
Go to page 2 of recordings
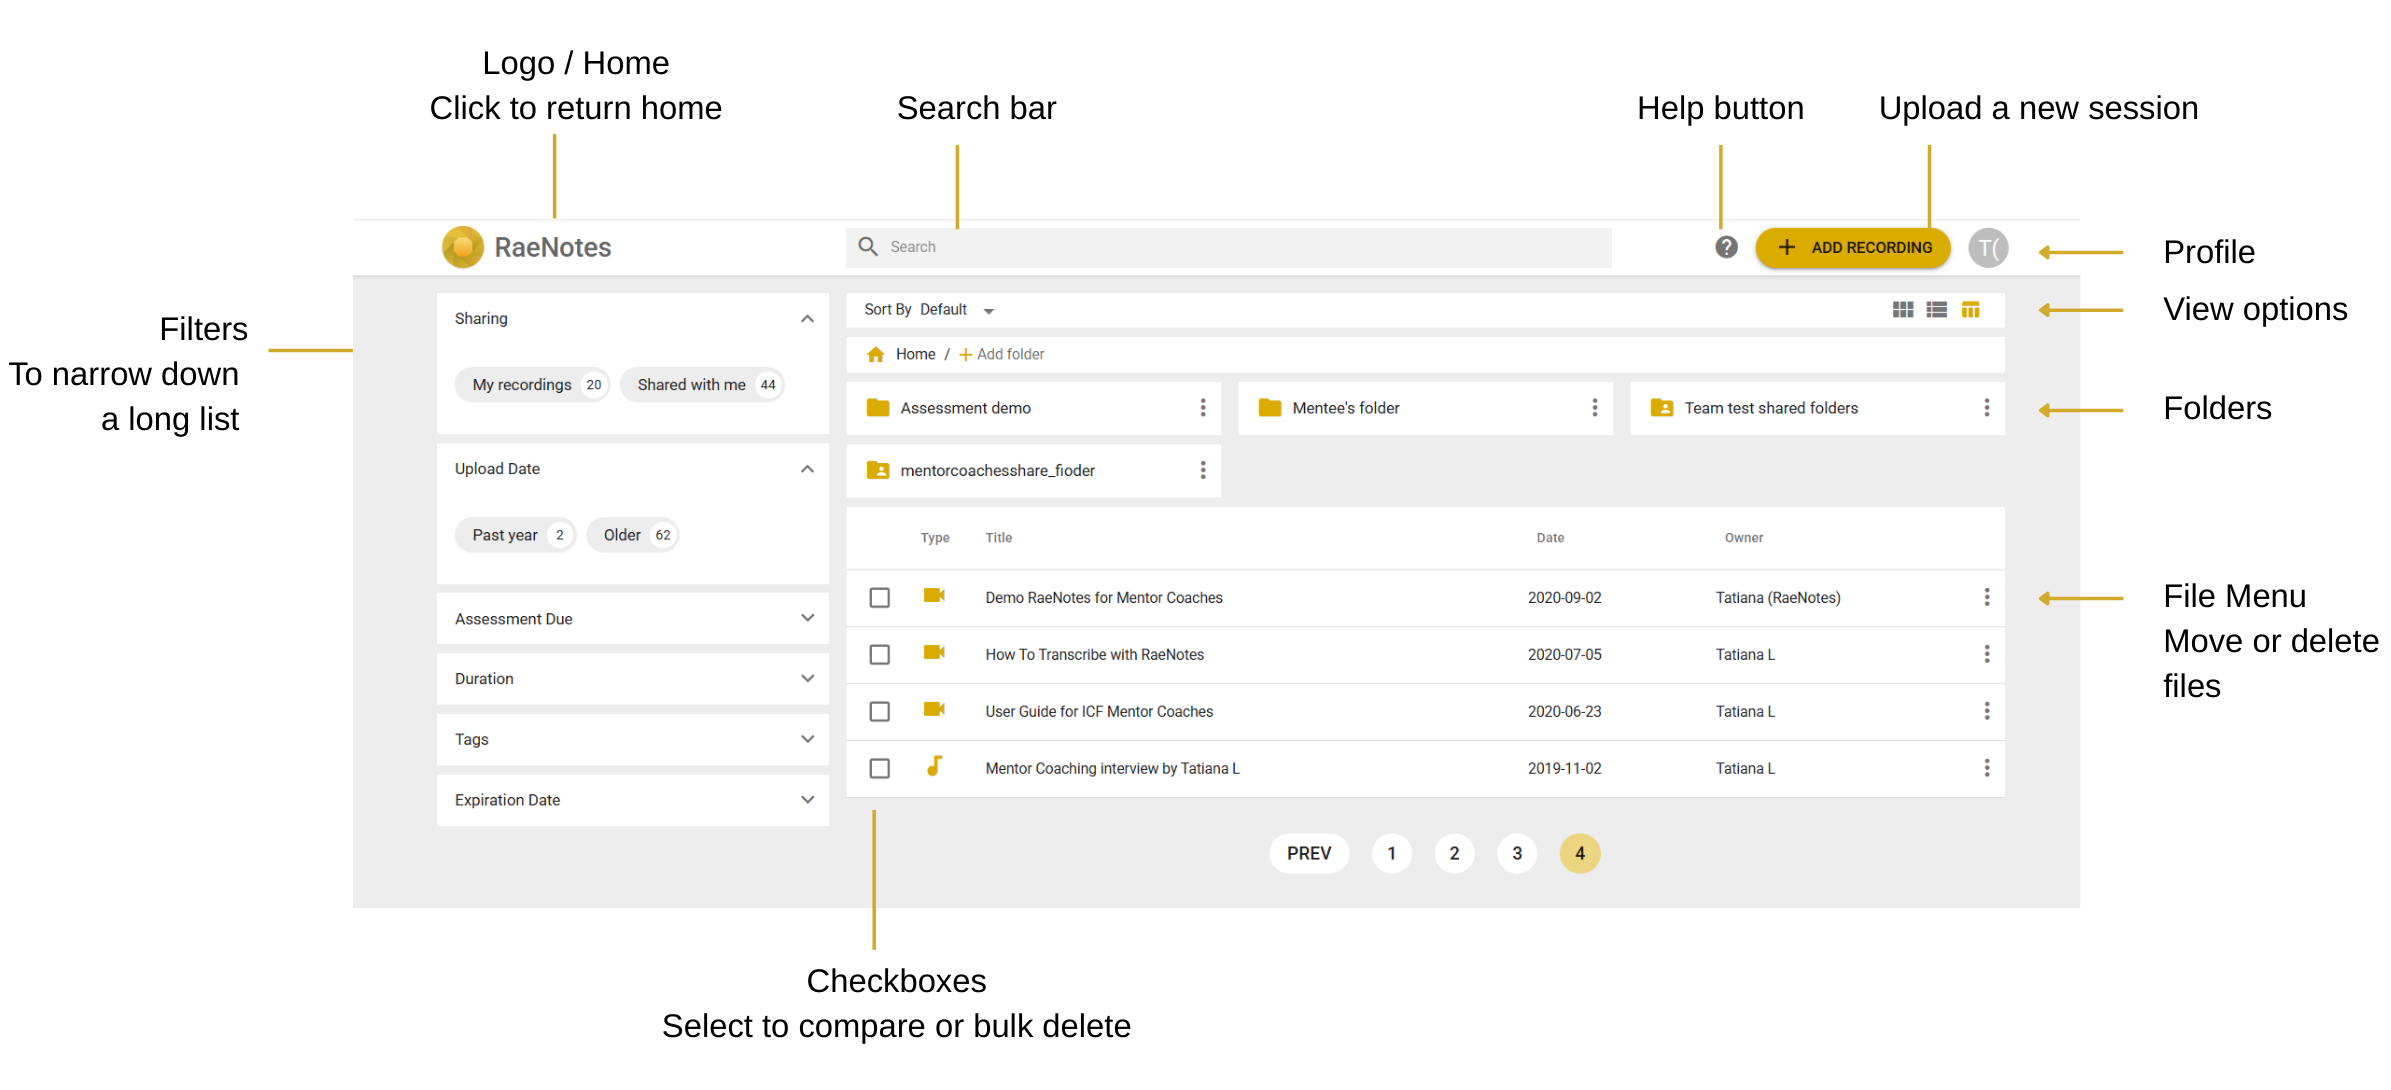(x=1454, y=853)
